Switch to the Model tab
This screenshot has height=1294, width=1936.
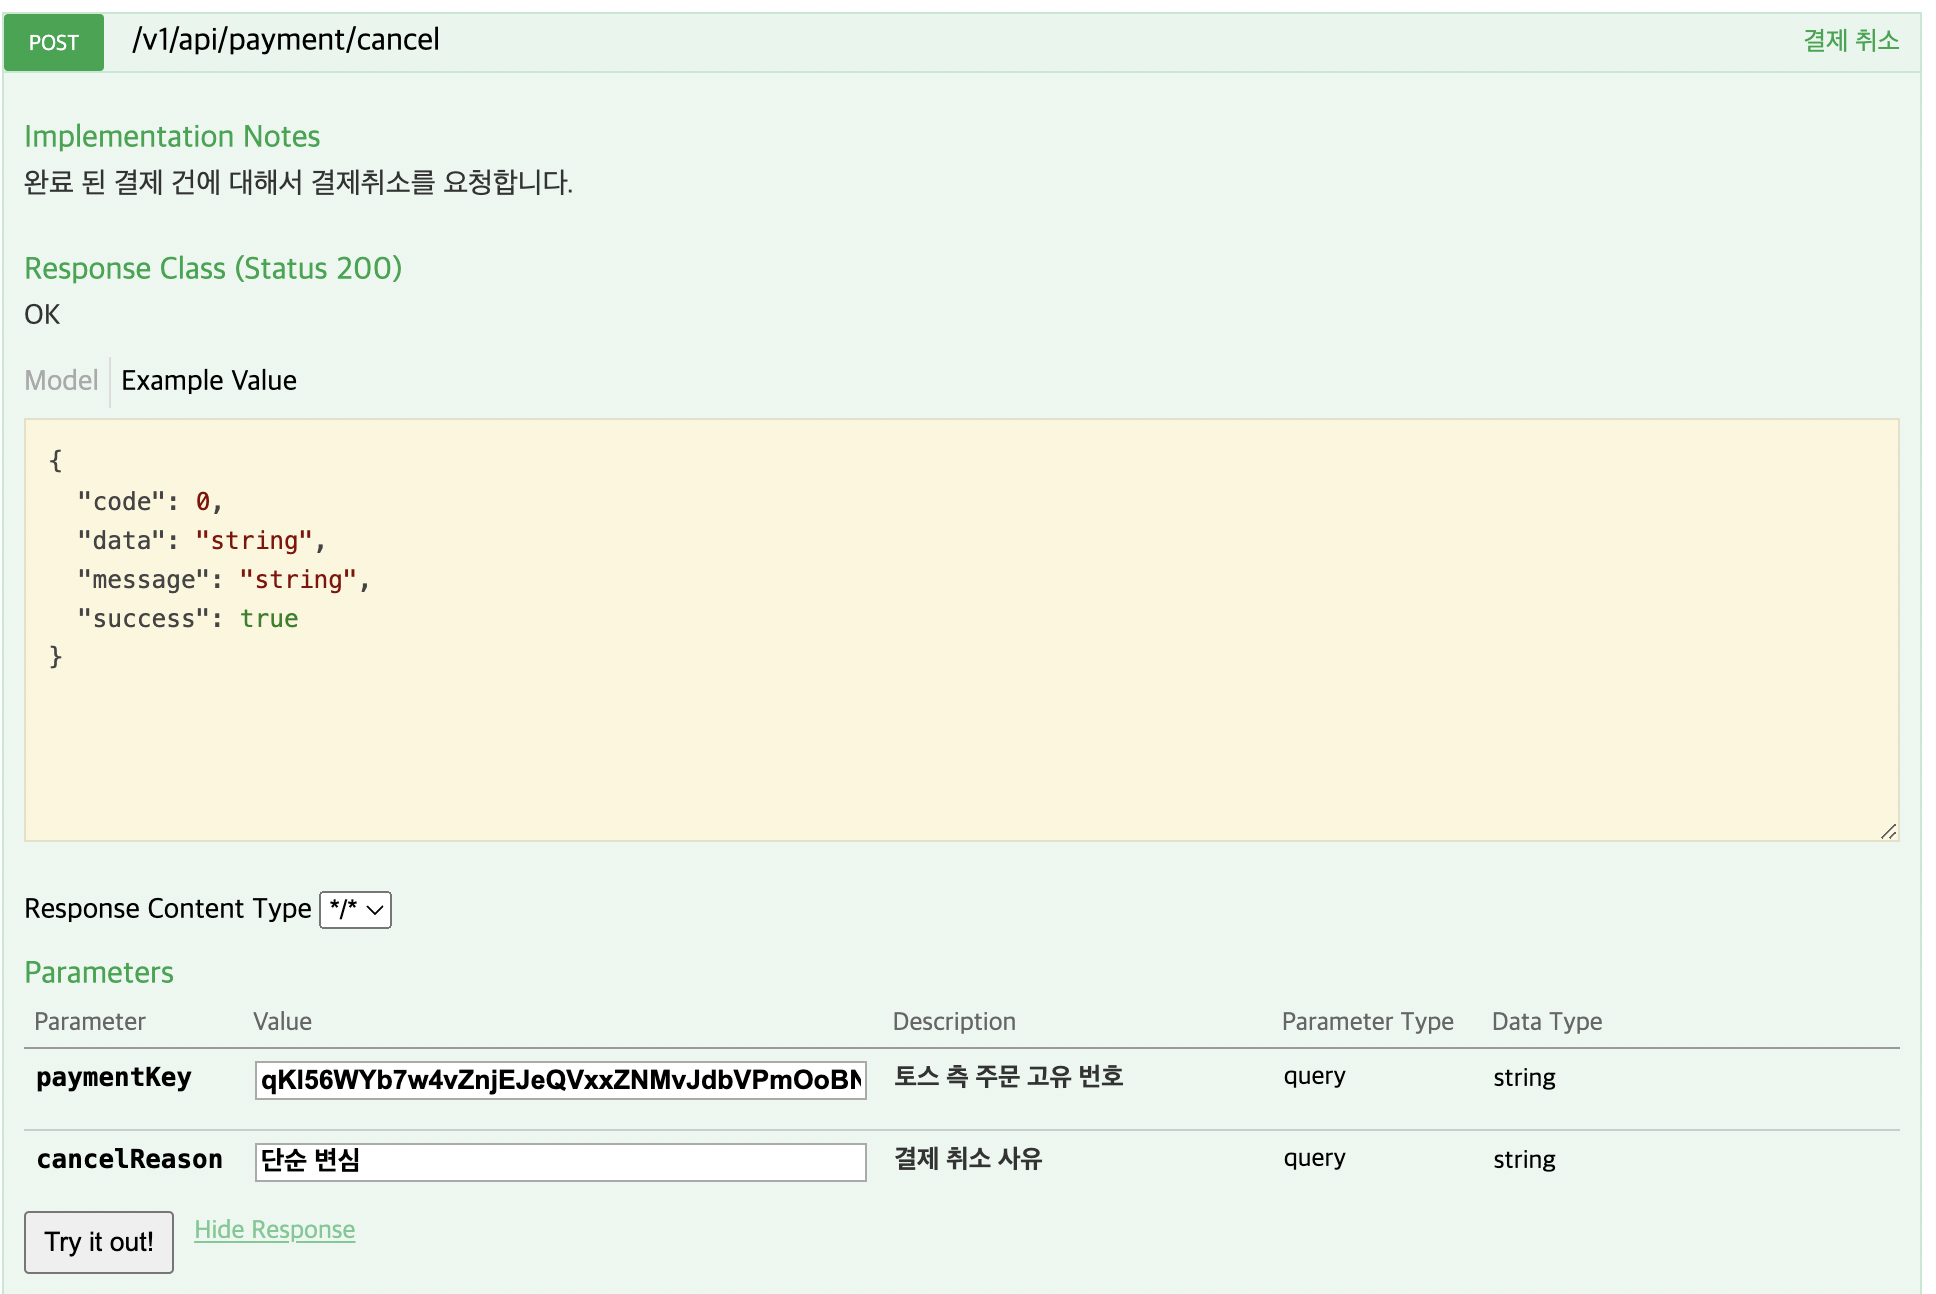pyautogui.click(x=61, y=380)
